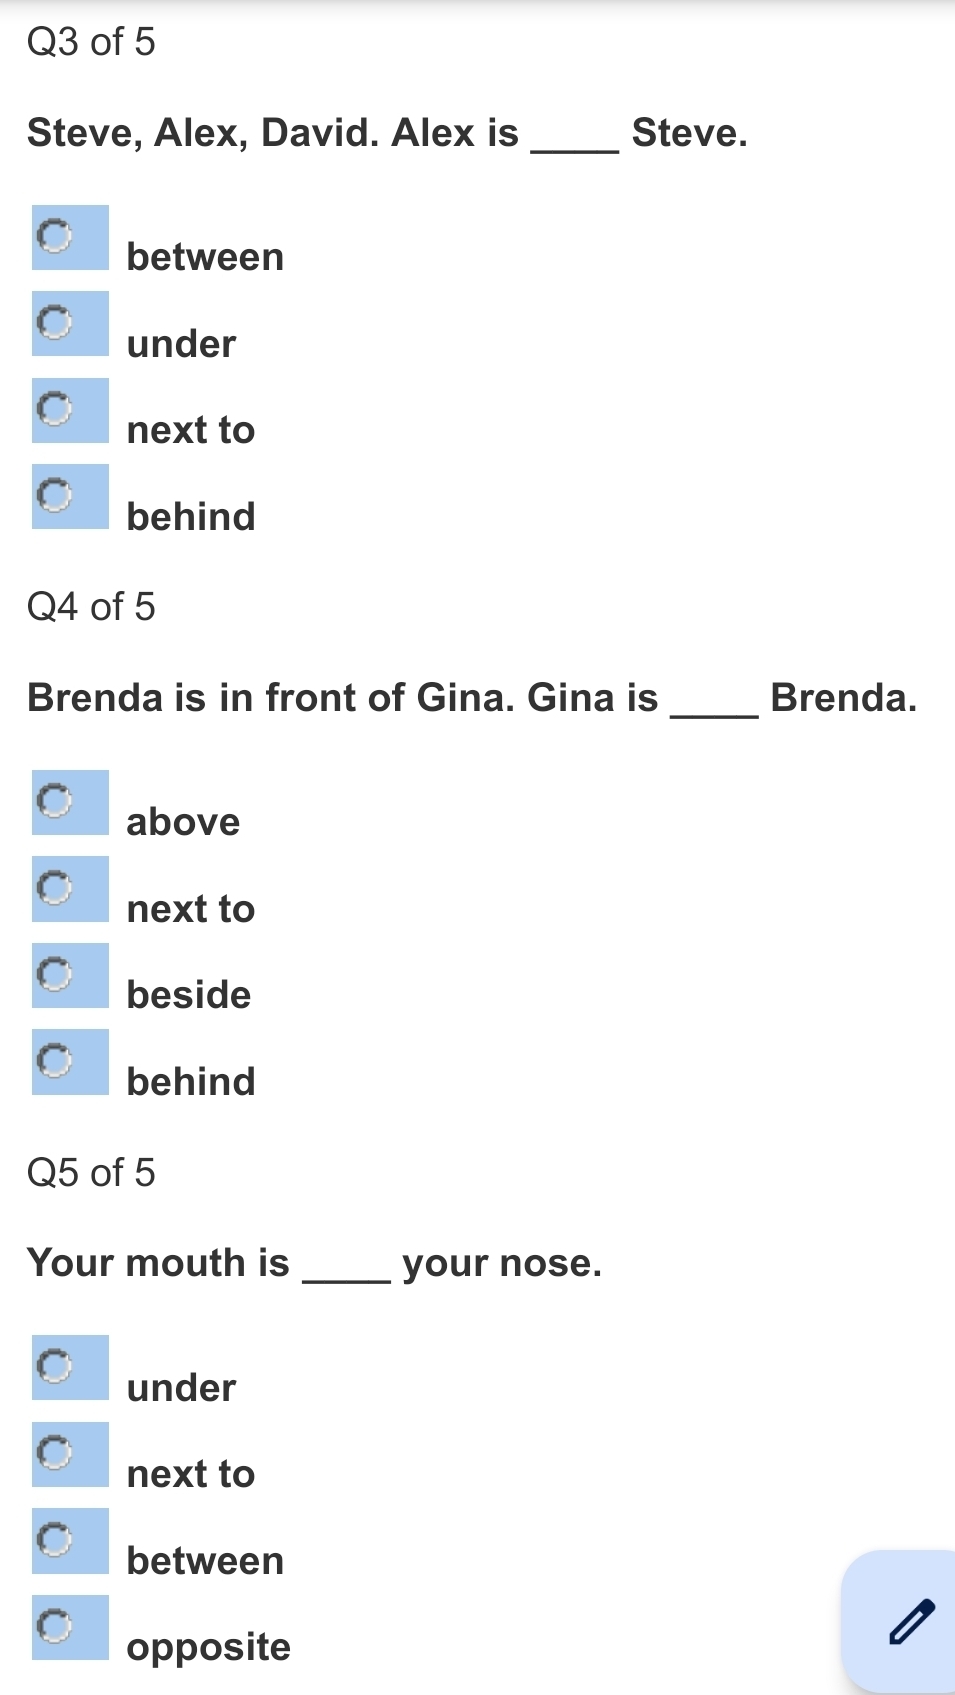The height and width of the screenshot is (1695, 955).
Task: Pick "behind" radio for Q3
Action: 55,495
